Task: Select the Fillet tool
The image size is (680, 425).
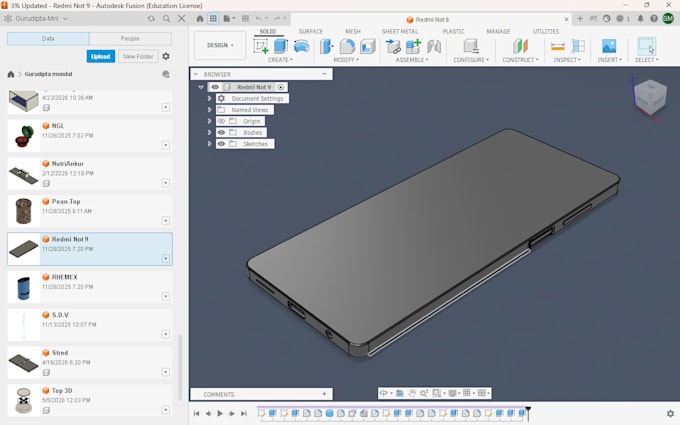Action: tap(347, 46)
